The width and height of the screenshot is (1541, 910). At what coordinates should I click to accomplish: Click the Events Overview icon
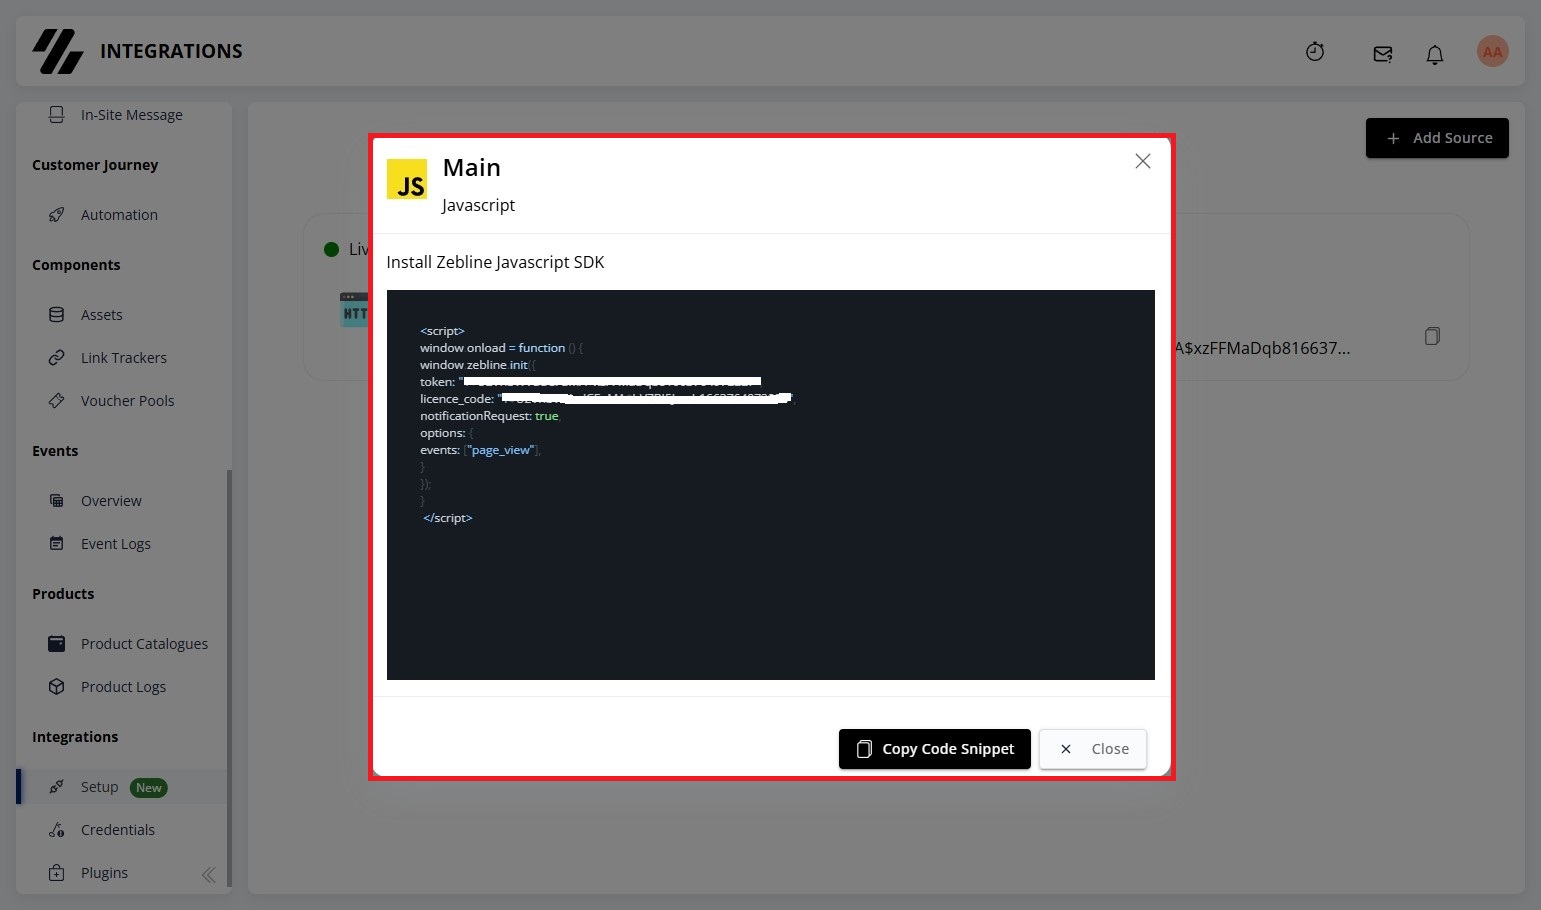coord(57,501)
